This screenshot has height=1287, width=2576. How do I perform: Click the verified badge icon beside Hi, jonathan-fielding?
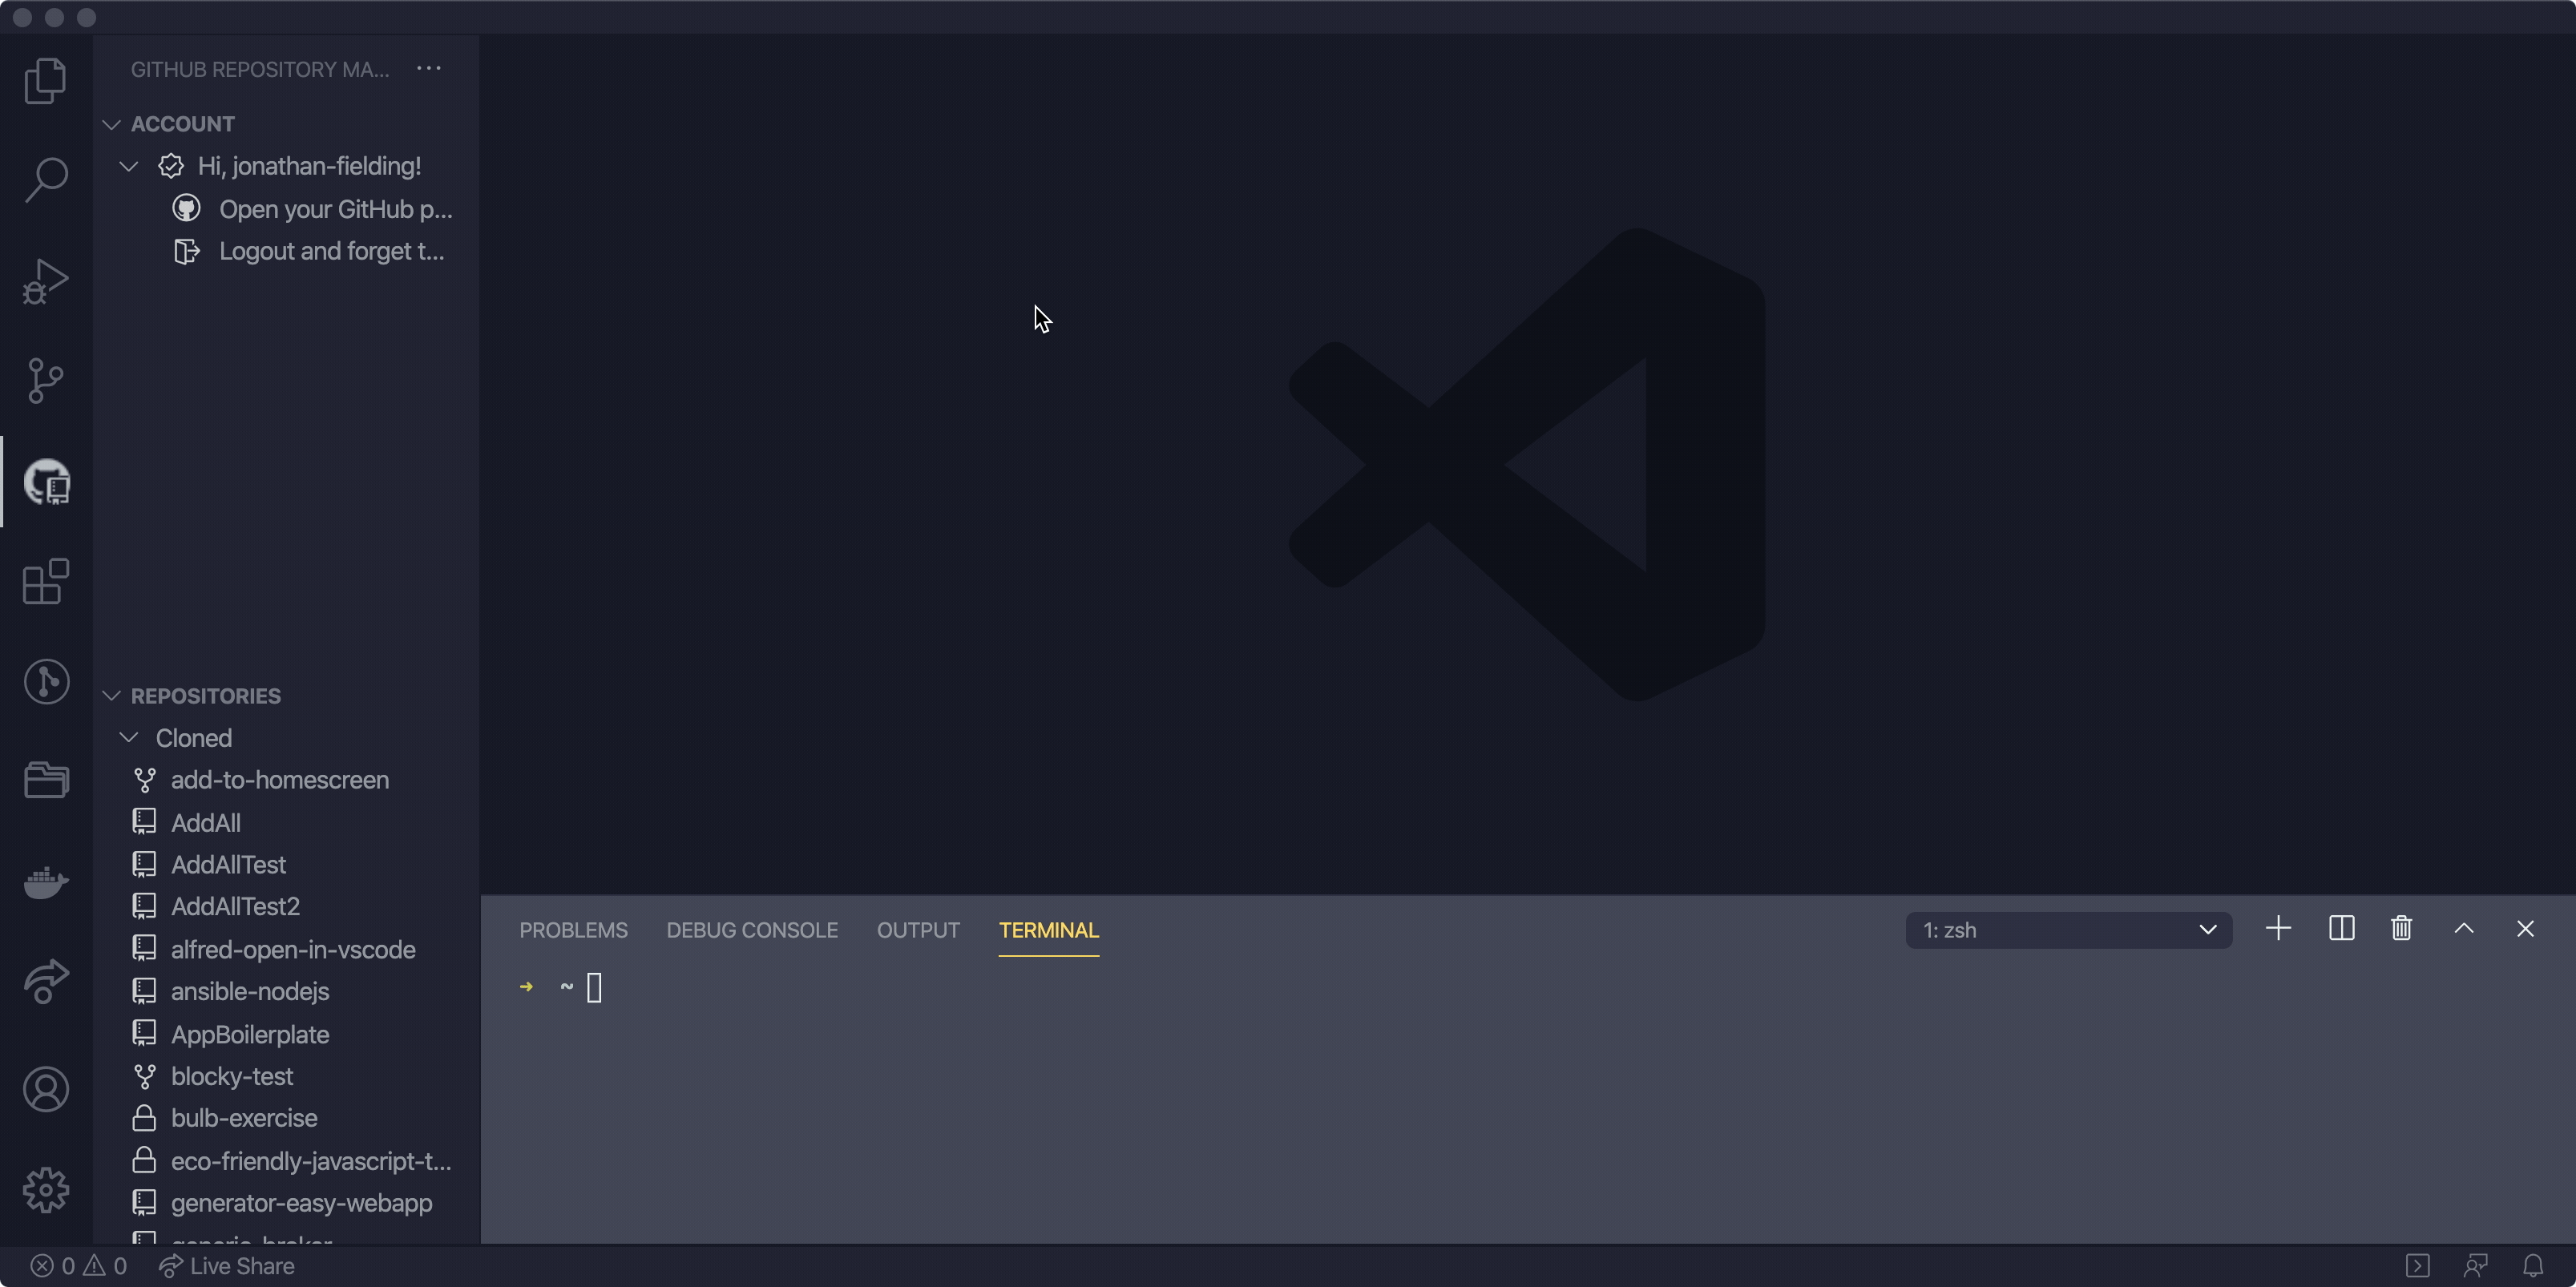pyautogui.click(x=171, y=166)
